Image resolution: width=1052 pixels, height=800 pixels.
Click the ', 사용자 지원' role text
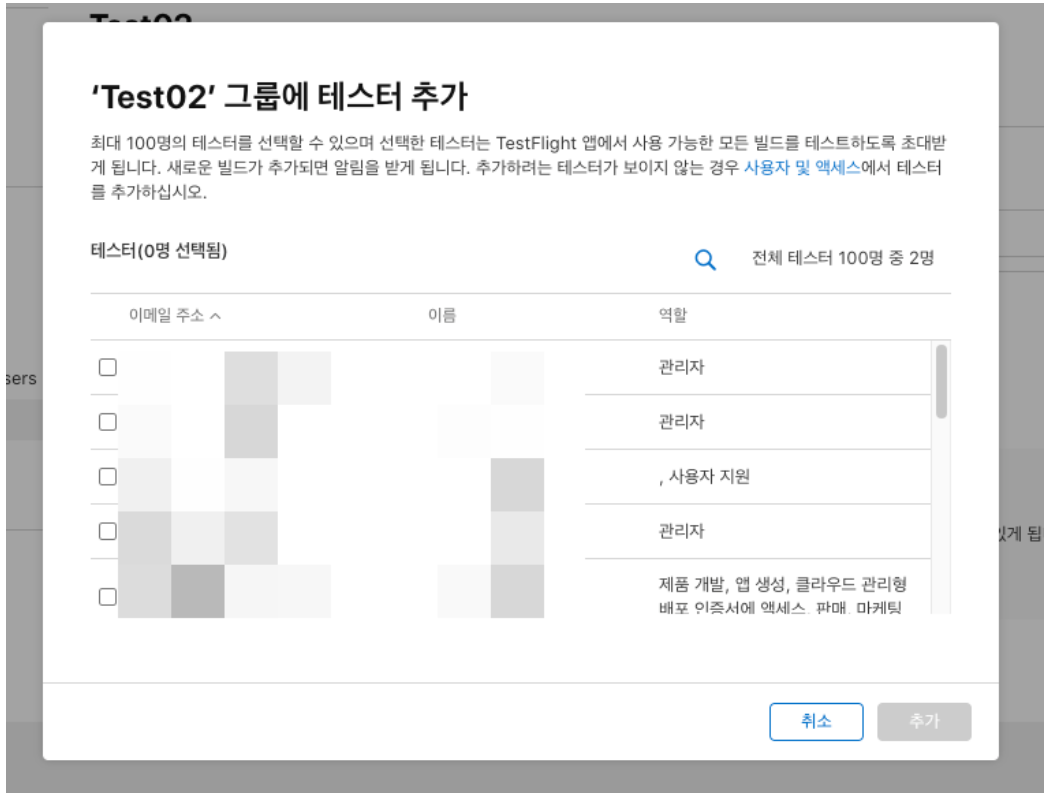pos(704,477)
